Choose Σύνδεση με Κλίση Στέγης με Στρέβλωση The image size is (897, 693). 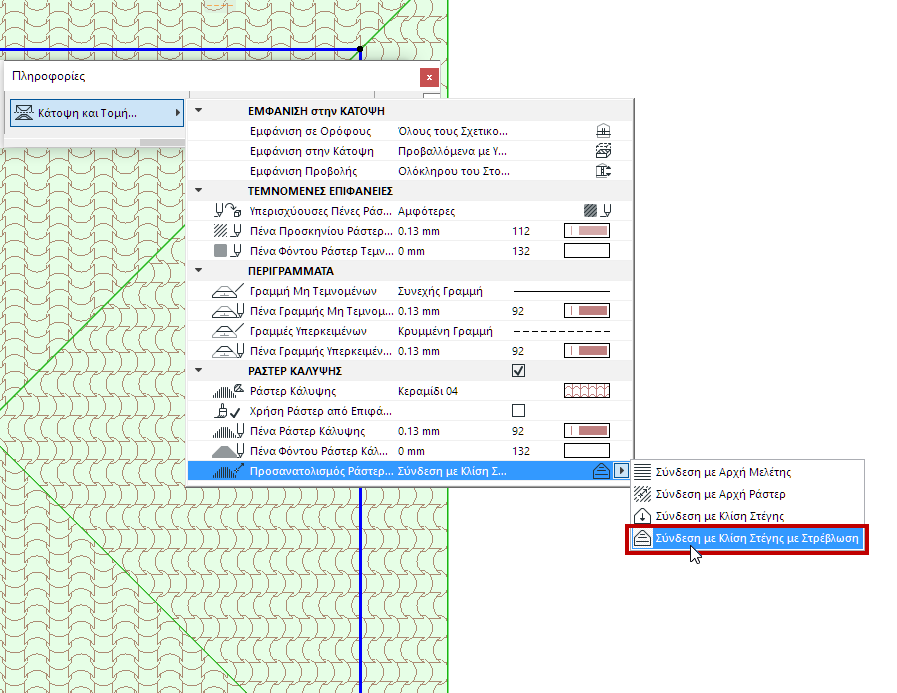[747, 538]
